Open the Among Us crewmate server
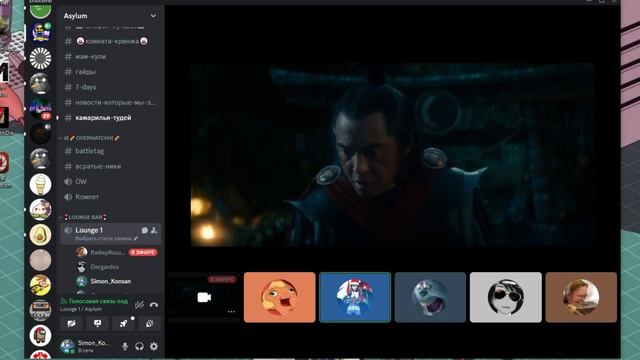640x360 pixels. 40,336
